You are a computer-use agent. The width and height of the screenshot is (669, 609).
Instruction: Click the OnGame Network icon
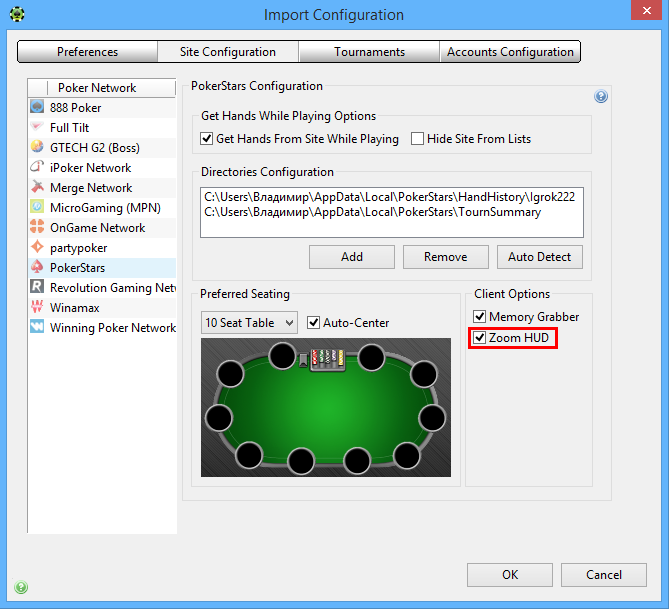click(37, 227)
